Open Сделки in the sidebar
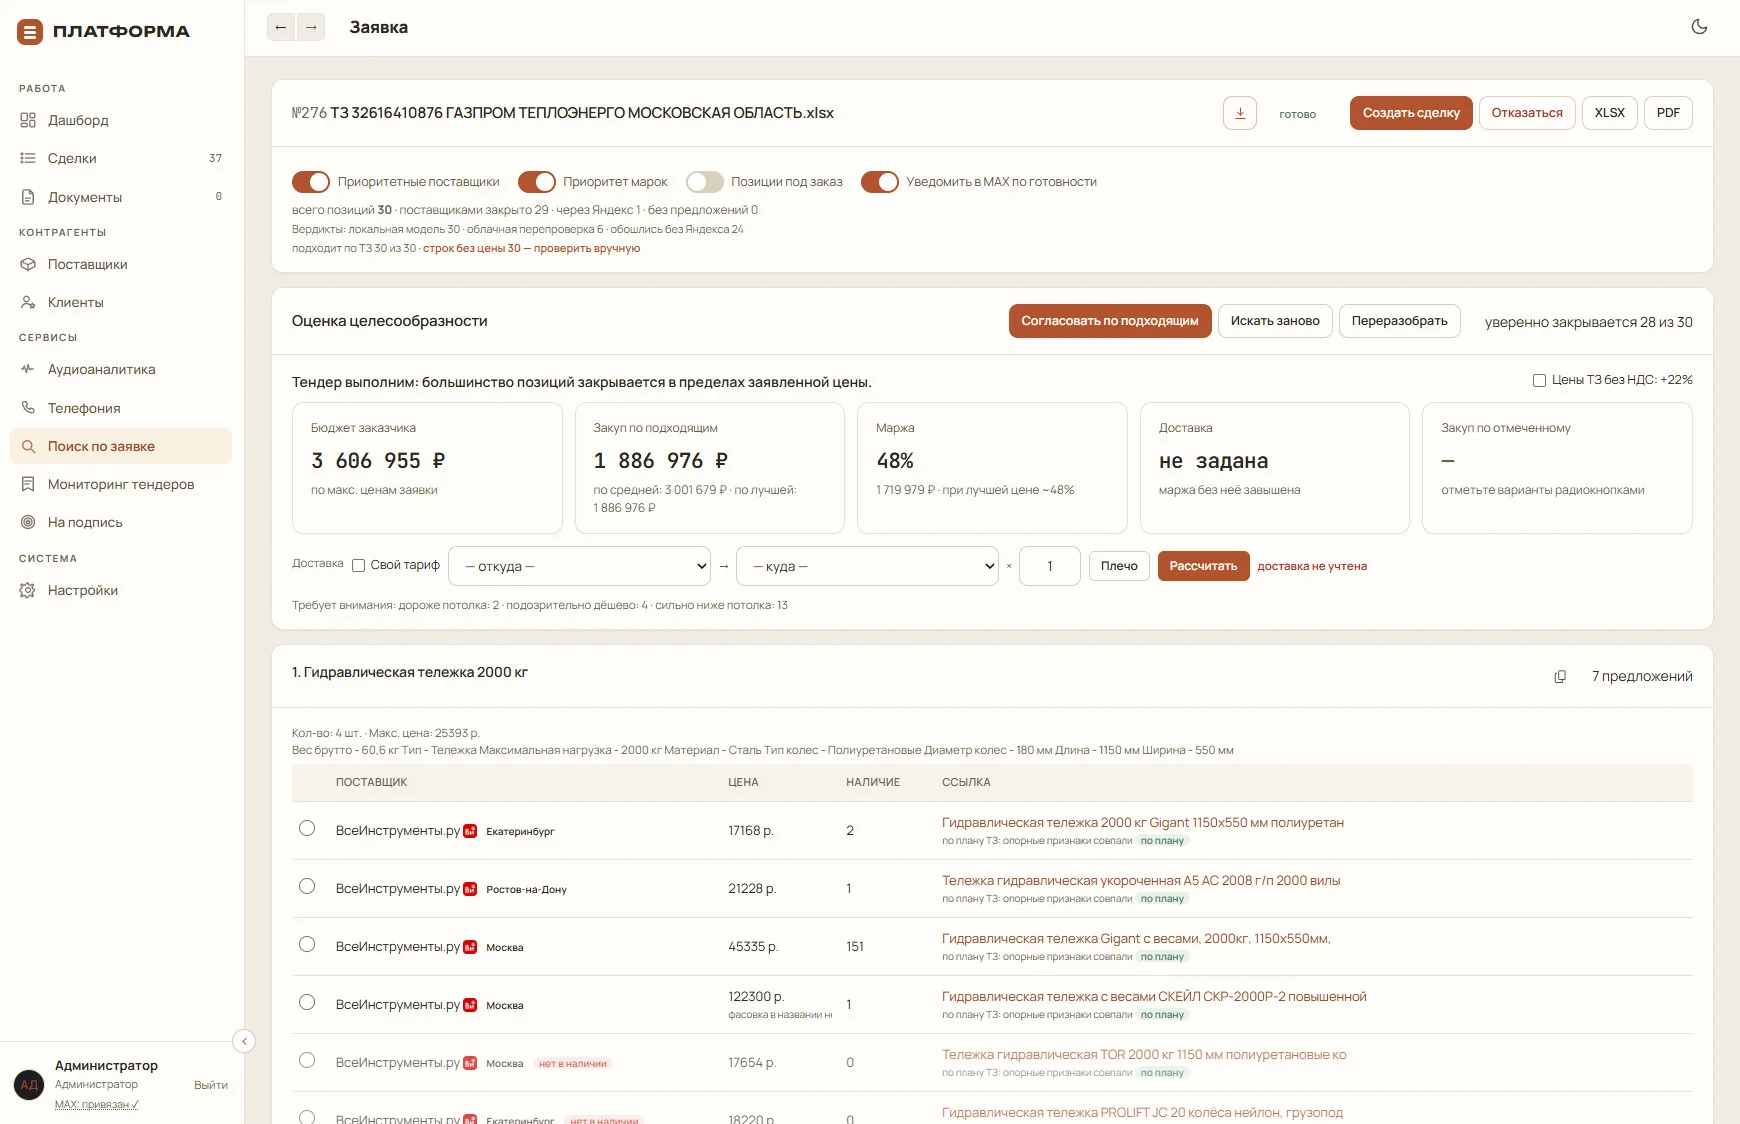 coord(121,158)
